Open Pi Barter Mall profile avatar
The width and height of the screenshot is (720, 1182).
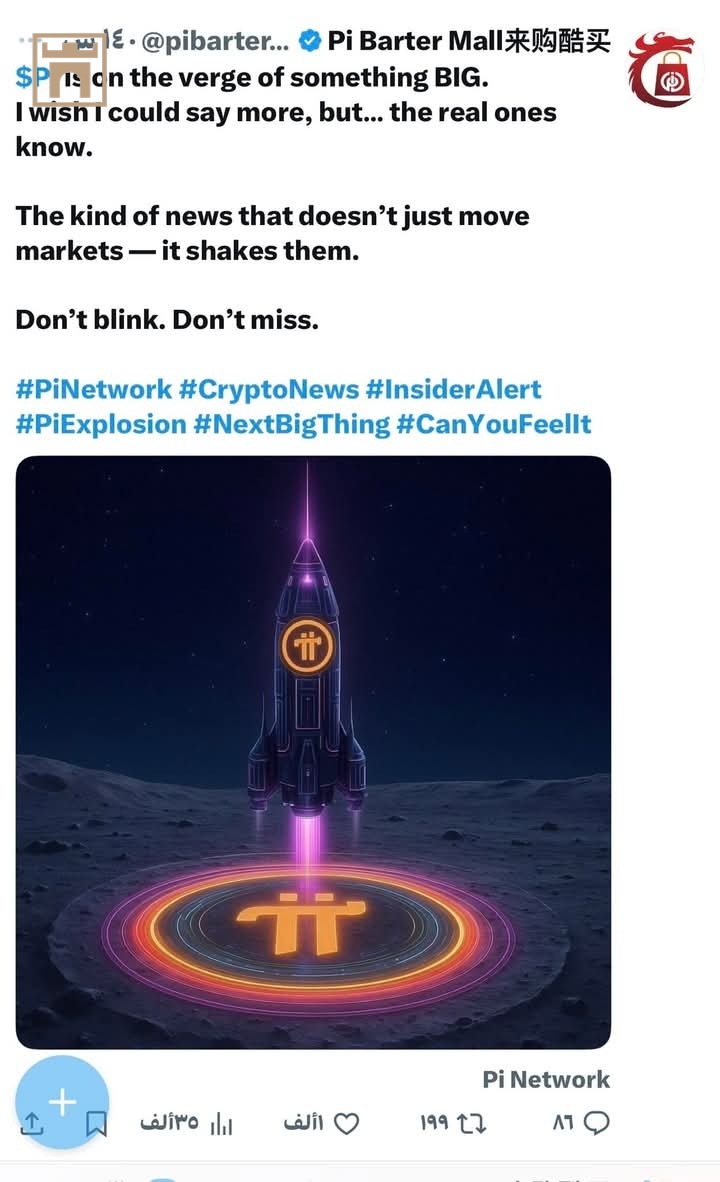coord(665,69)
